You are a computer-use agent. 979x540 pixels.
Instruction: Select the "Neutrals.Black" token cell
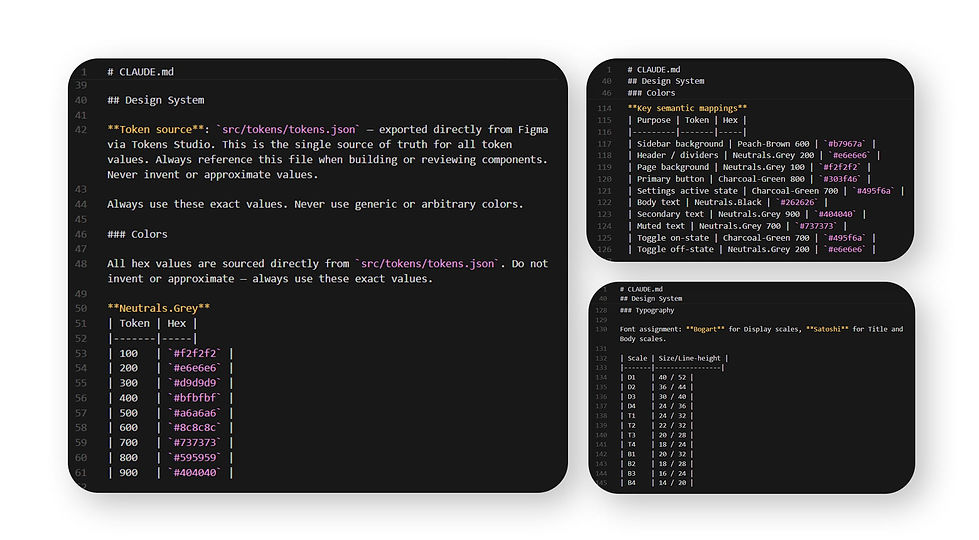728,202
